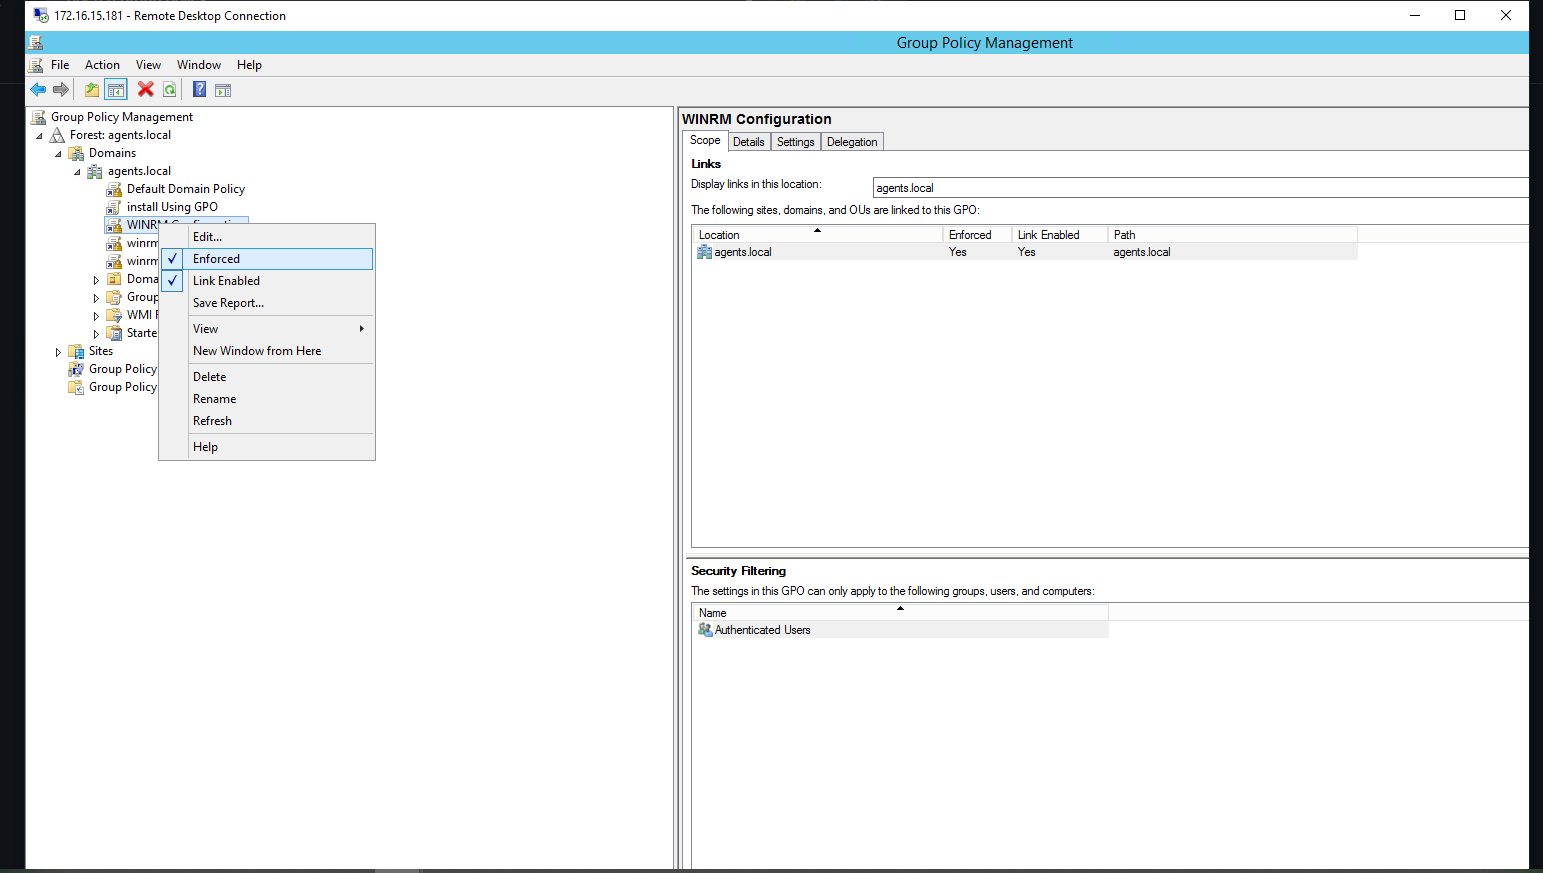Expand the Domain Controllers tree node
Viewport: 1543px width, 873px height.
pos(96,280)
